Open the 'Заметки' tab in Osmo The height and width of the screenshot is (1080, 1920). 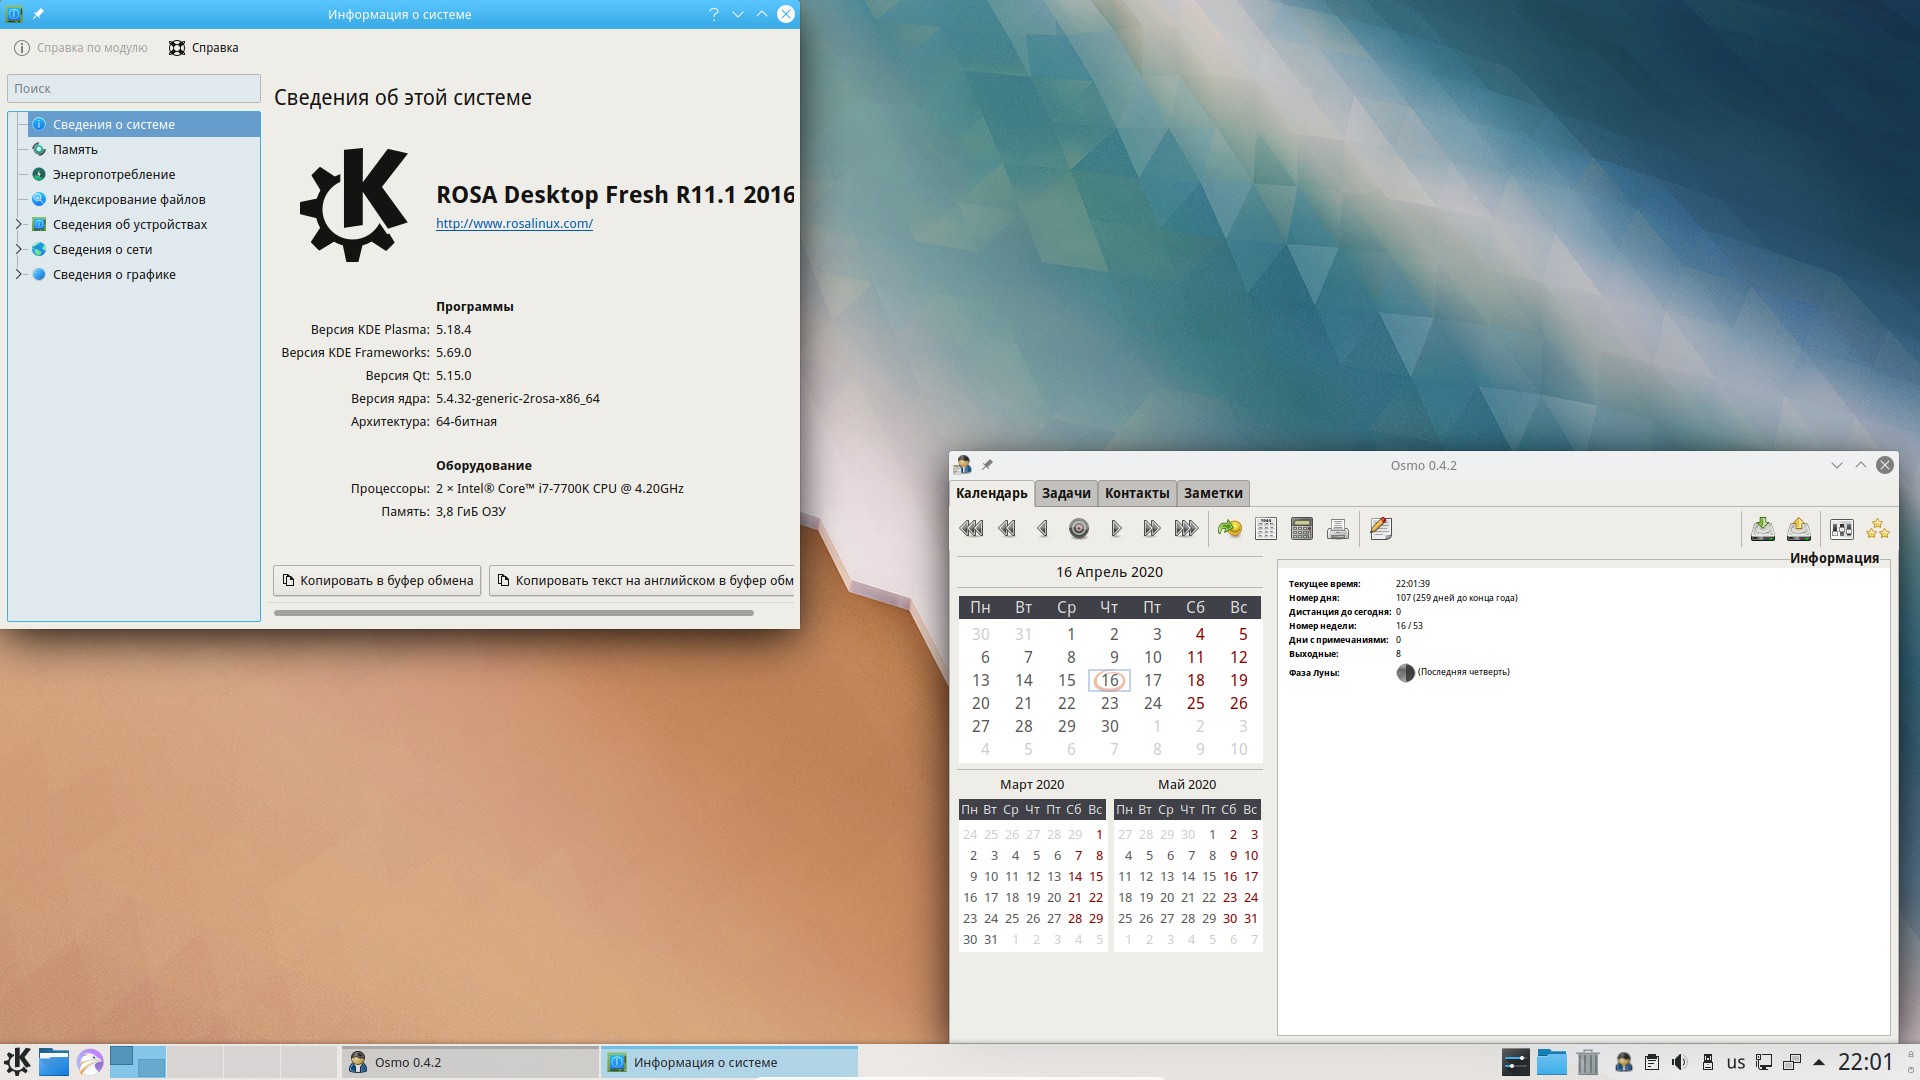pyautogui.click(x=1212, y=493)
